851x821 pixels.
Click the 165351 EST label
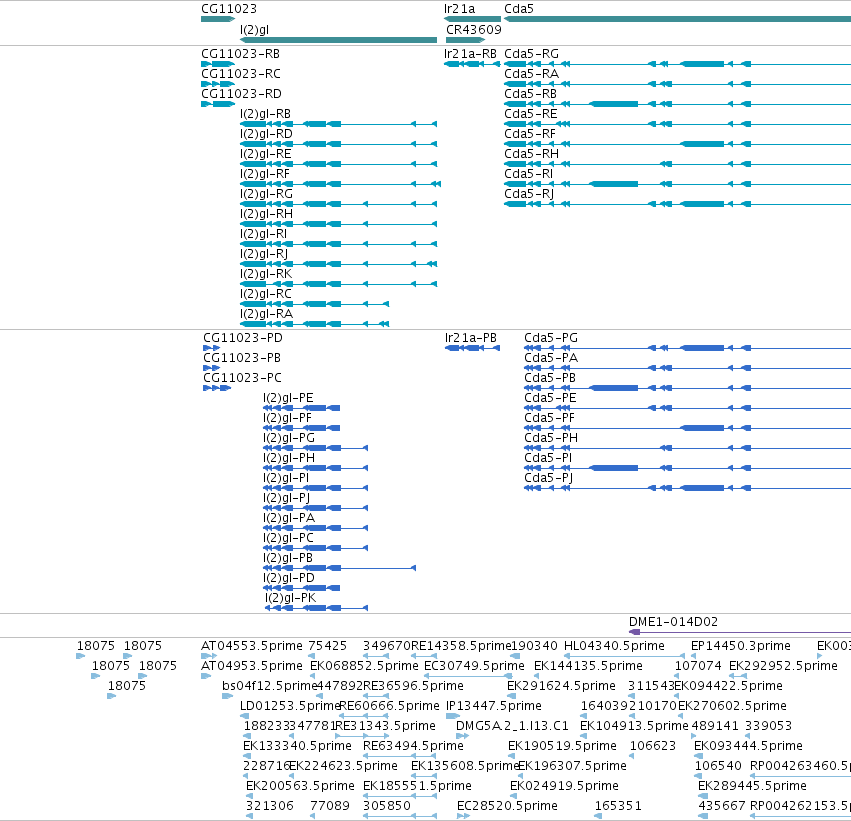(x=618, y=806)
